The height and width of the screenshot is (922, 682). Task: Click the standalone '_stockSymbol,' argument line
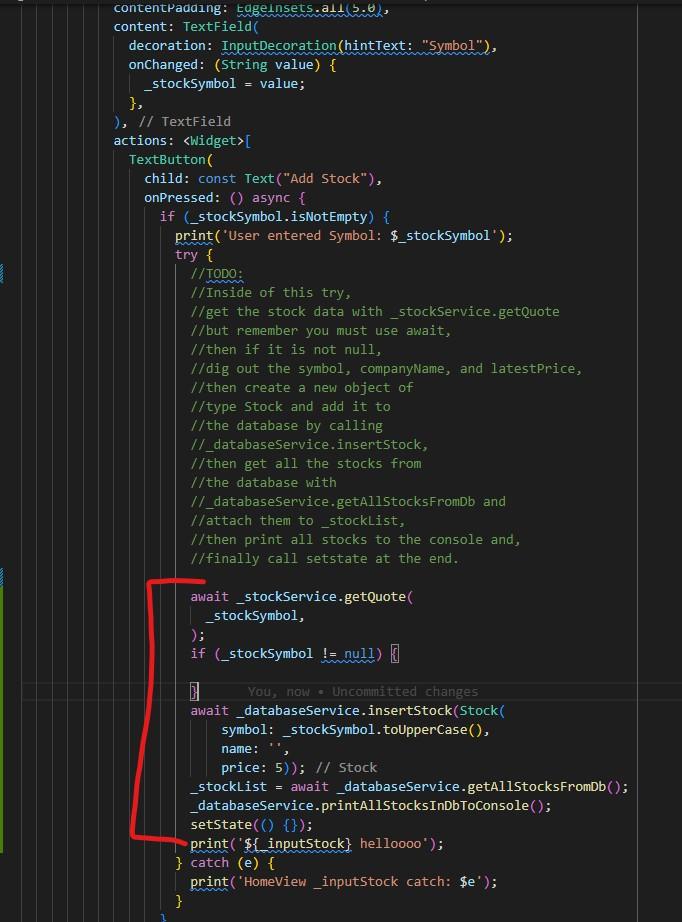pyautogui.click(x=255, y=616)
